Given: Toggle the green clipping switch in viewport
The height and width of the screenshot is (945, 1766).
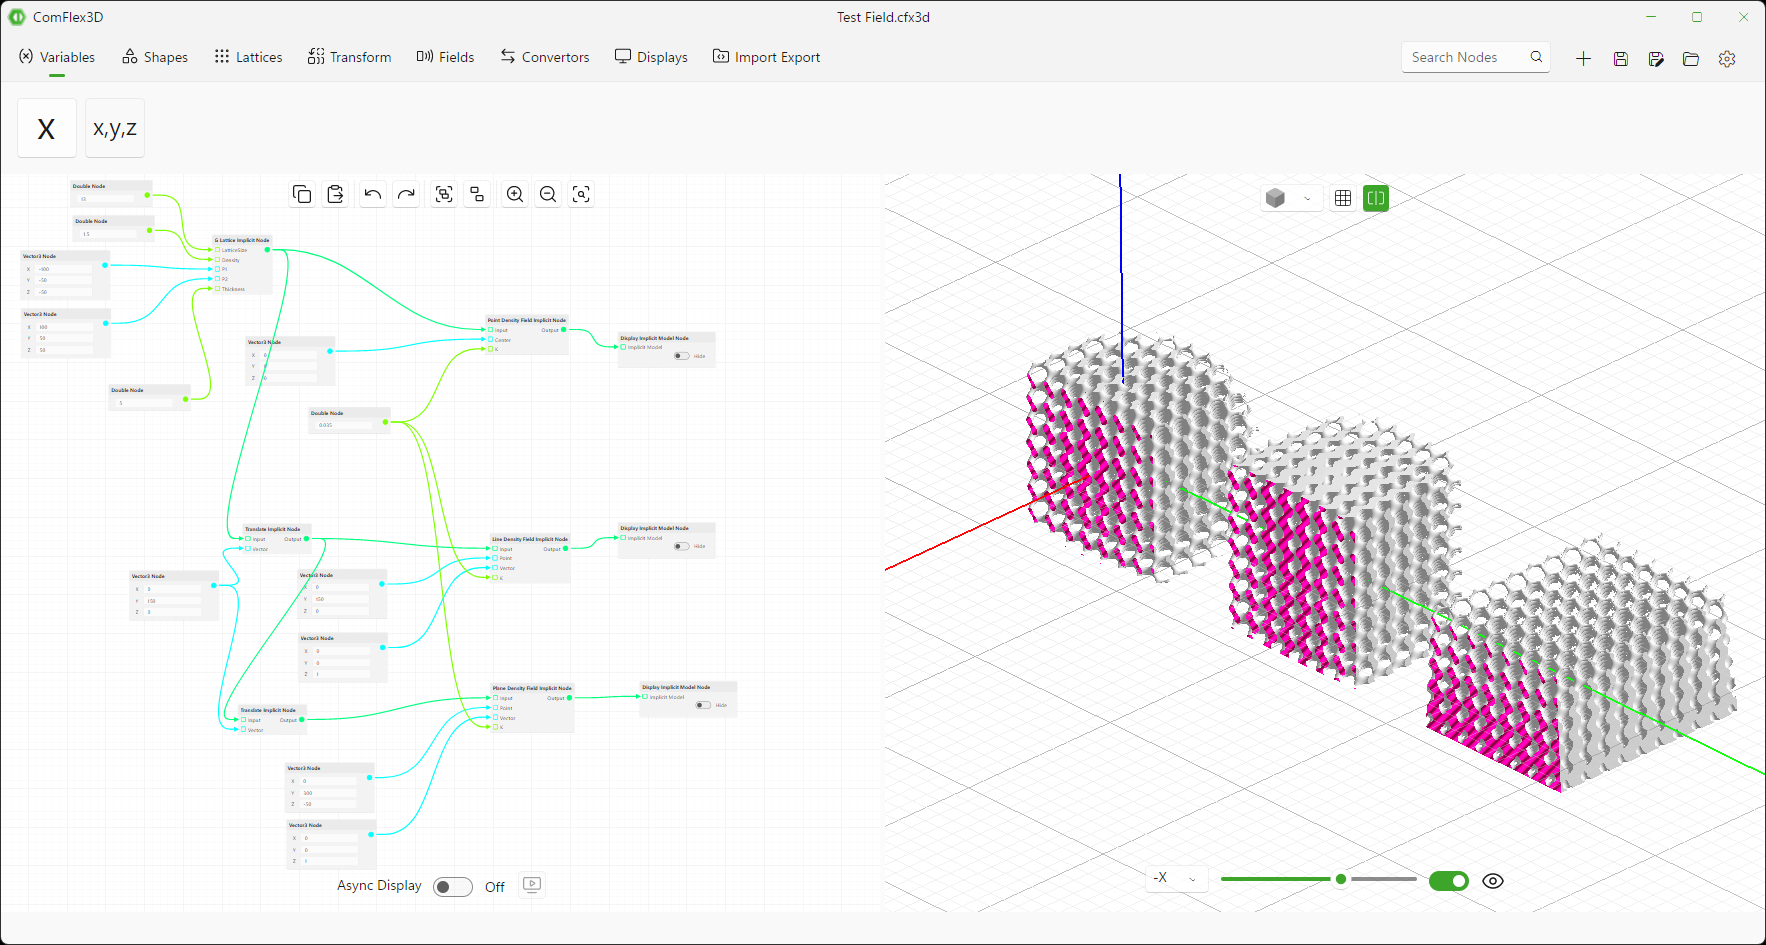Looking at the screenshot, I should 1449,881.
